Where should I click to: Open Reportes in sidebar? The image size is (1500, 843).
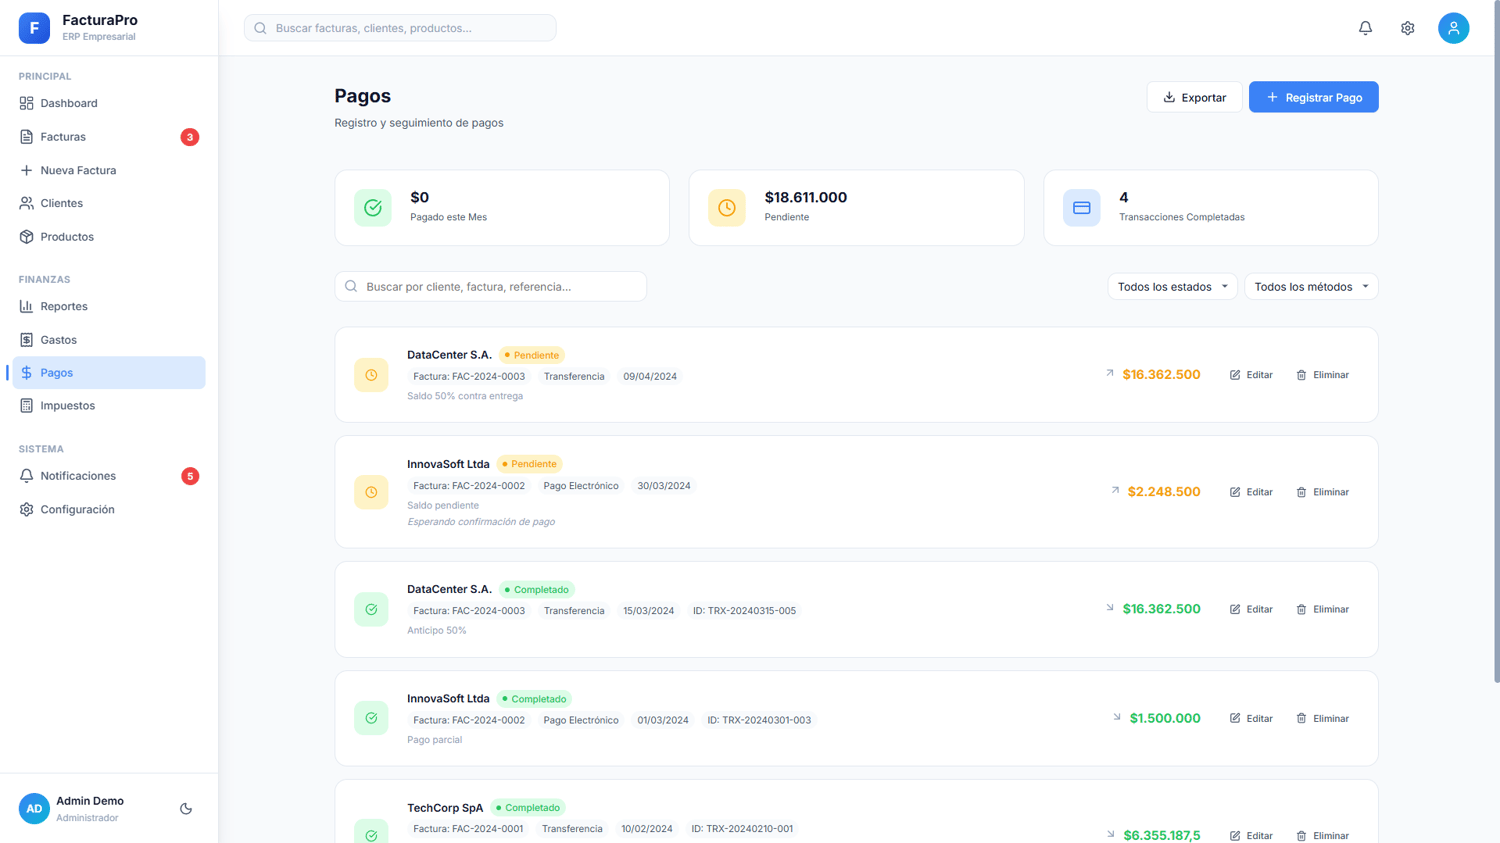[x=109, y=306]
